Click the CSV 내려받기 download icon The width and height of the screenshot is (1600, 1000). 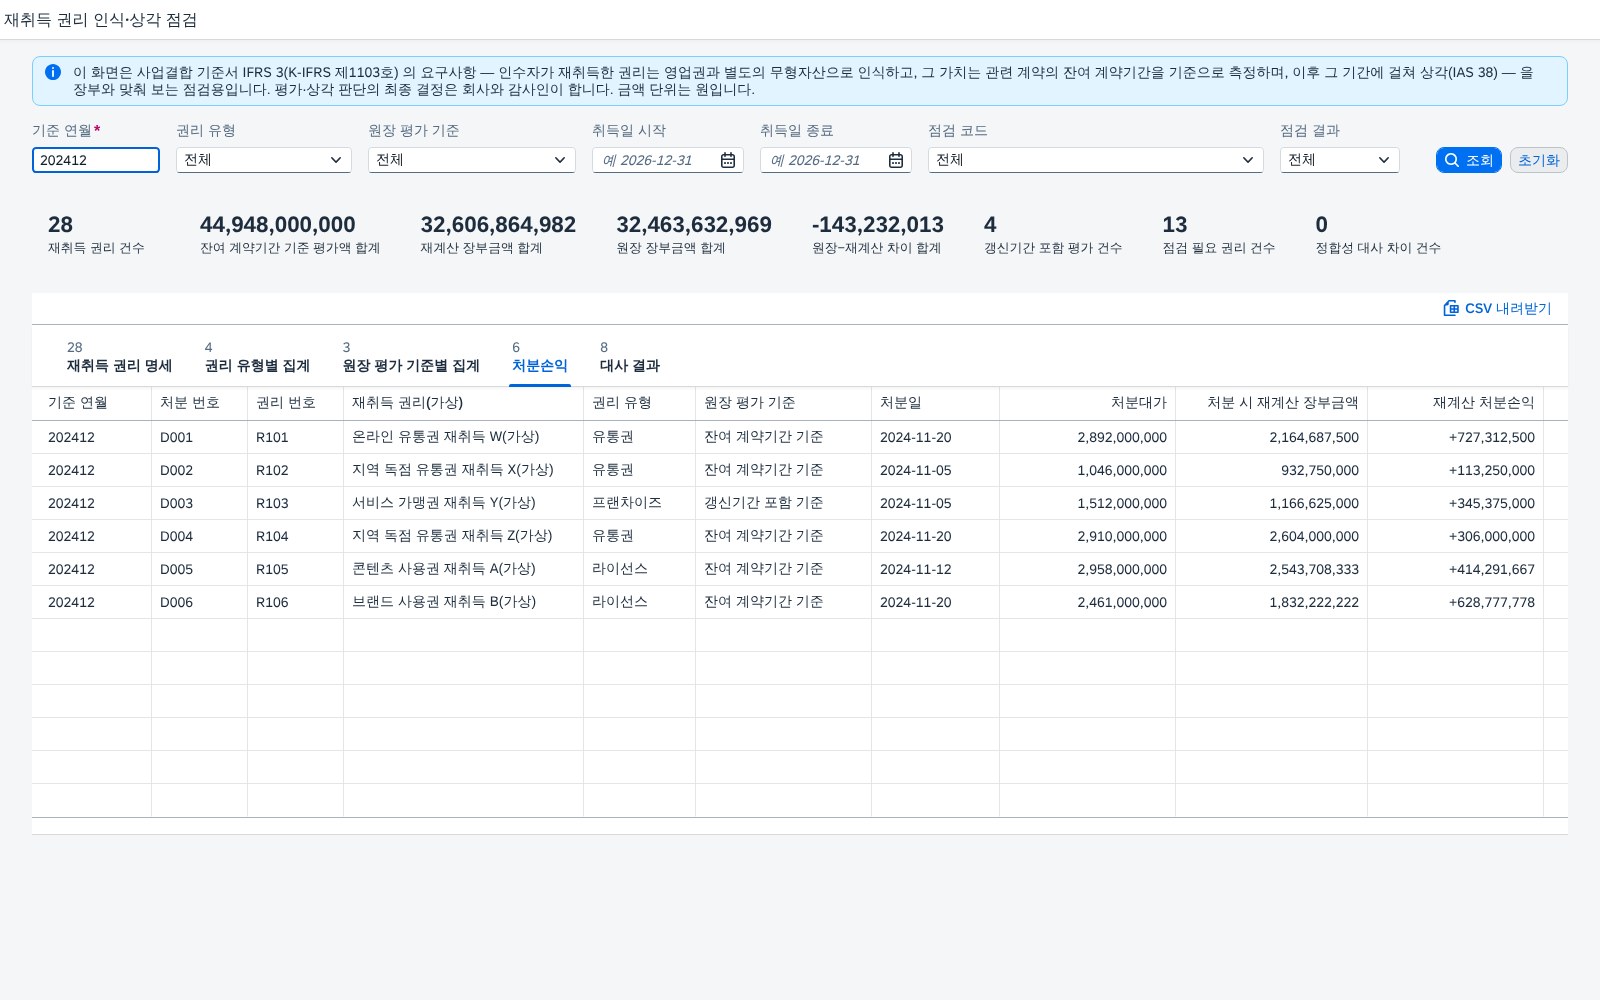[1451, 308]
